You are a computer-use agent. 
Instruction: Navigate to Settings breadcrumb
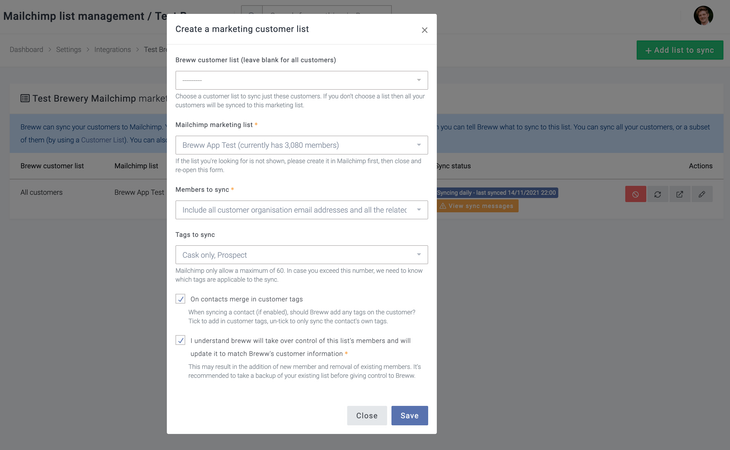(69, 49)
